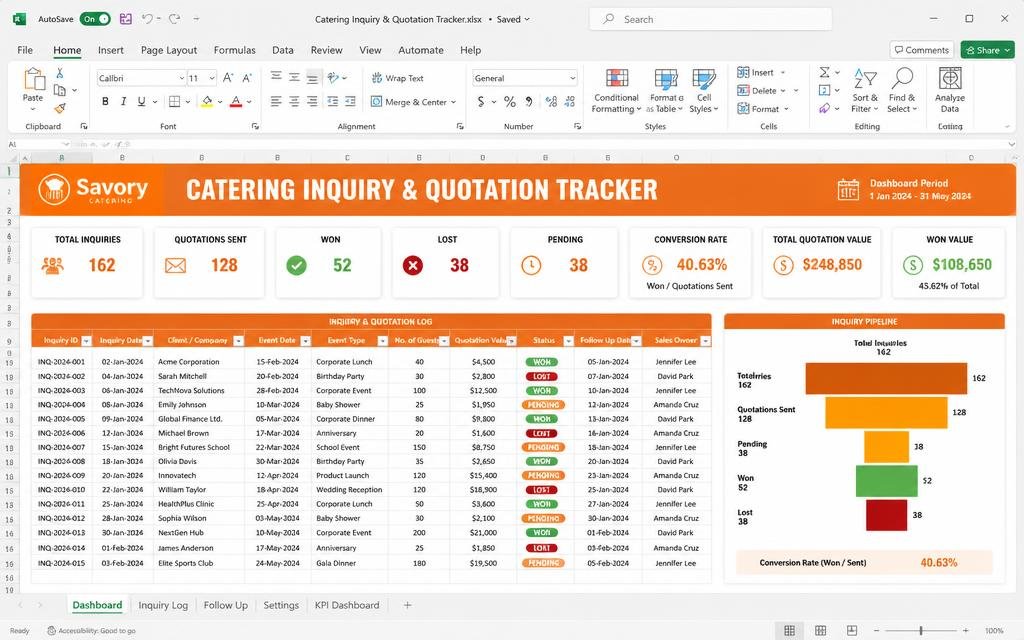Click the Share button
1024x640 pixels.
click(988, 50)
